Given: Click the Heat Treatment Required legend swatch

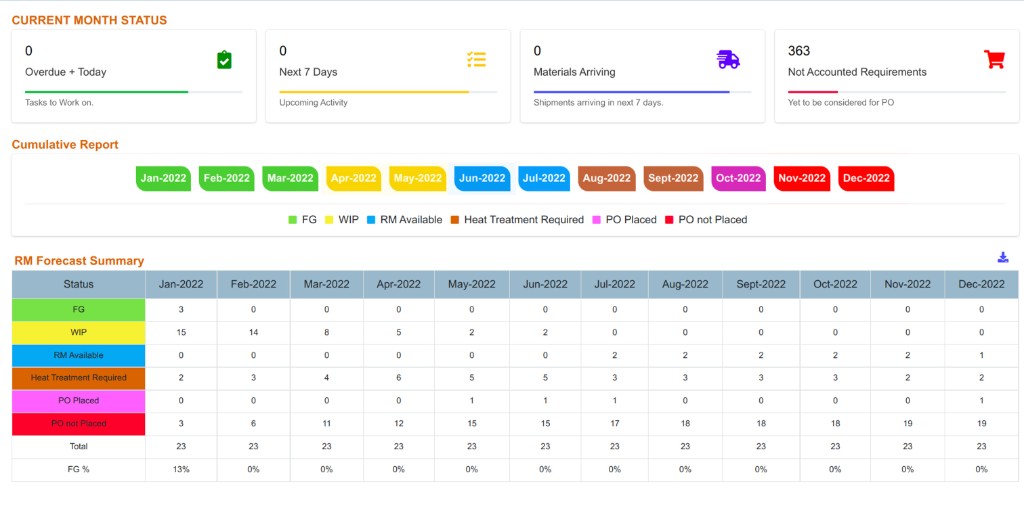Looking at the screenshot, I should click(455, 220).
